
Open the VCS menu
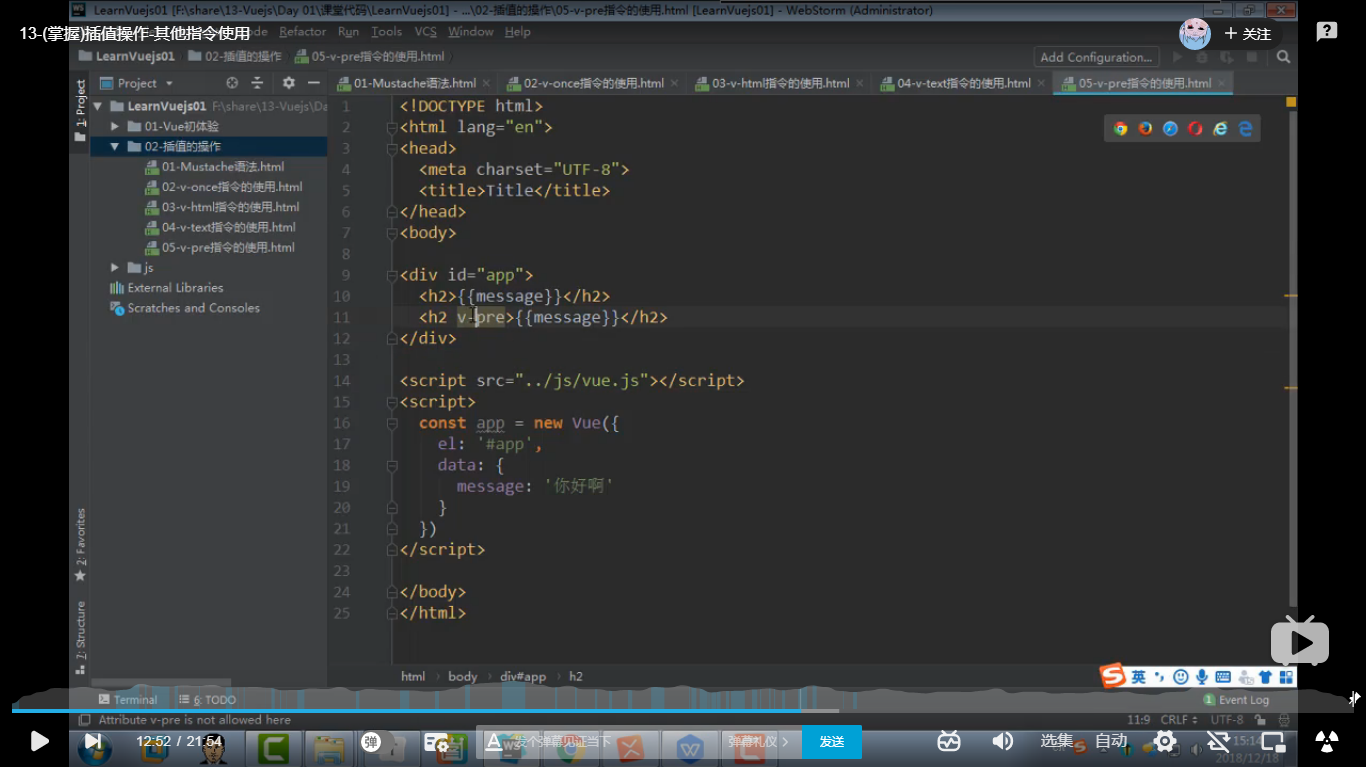(x=426, y=32)
